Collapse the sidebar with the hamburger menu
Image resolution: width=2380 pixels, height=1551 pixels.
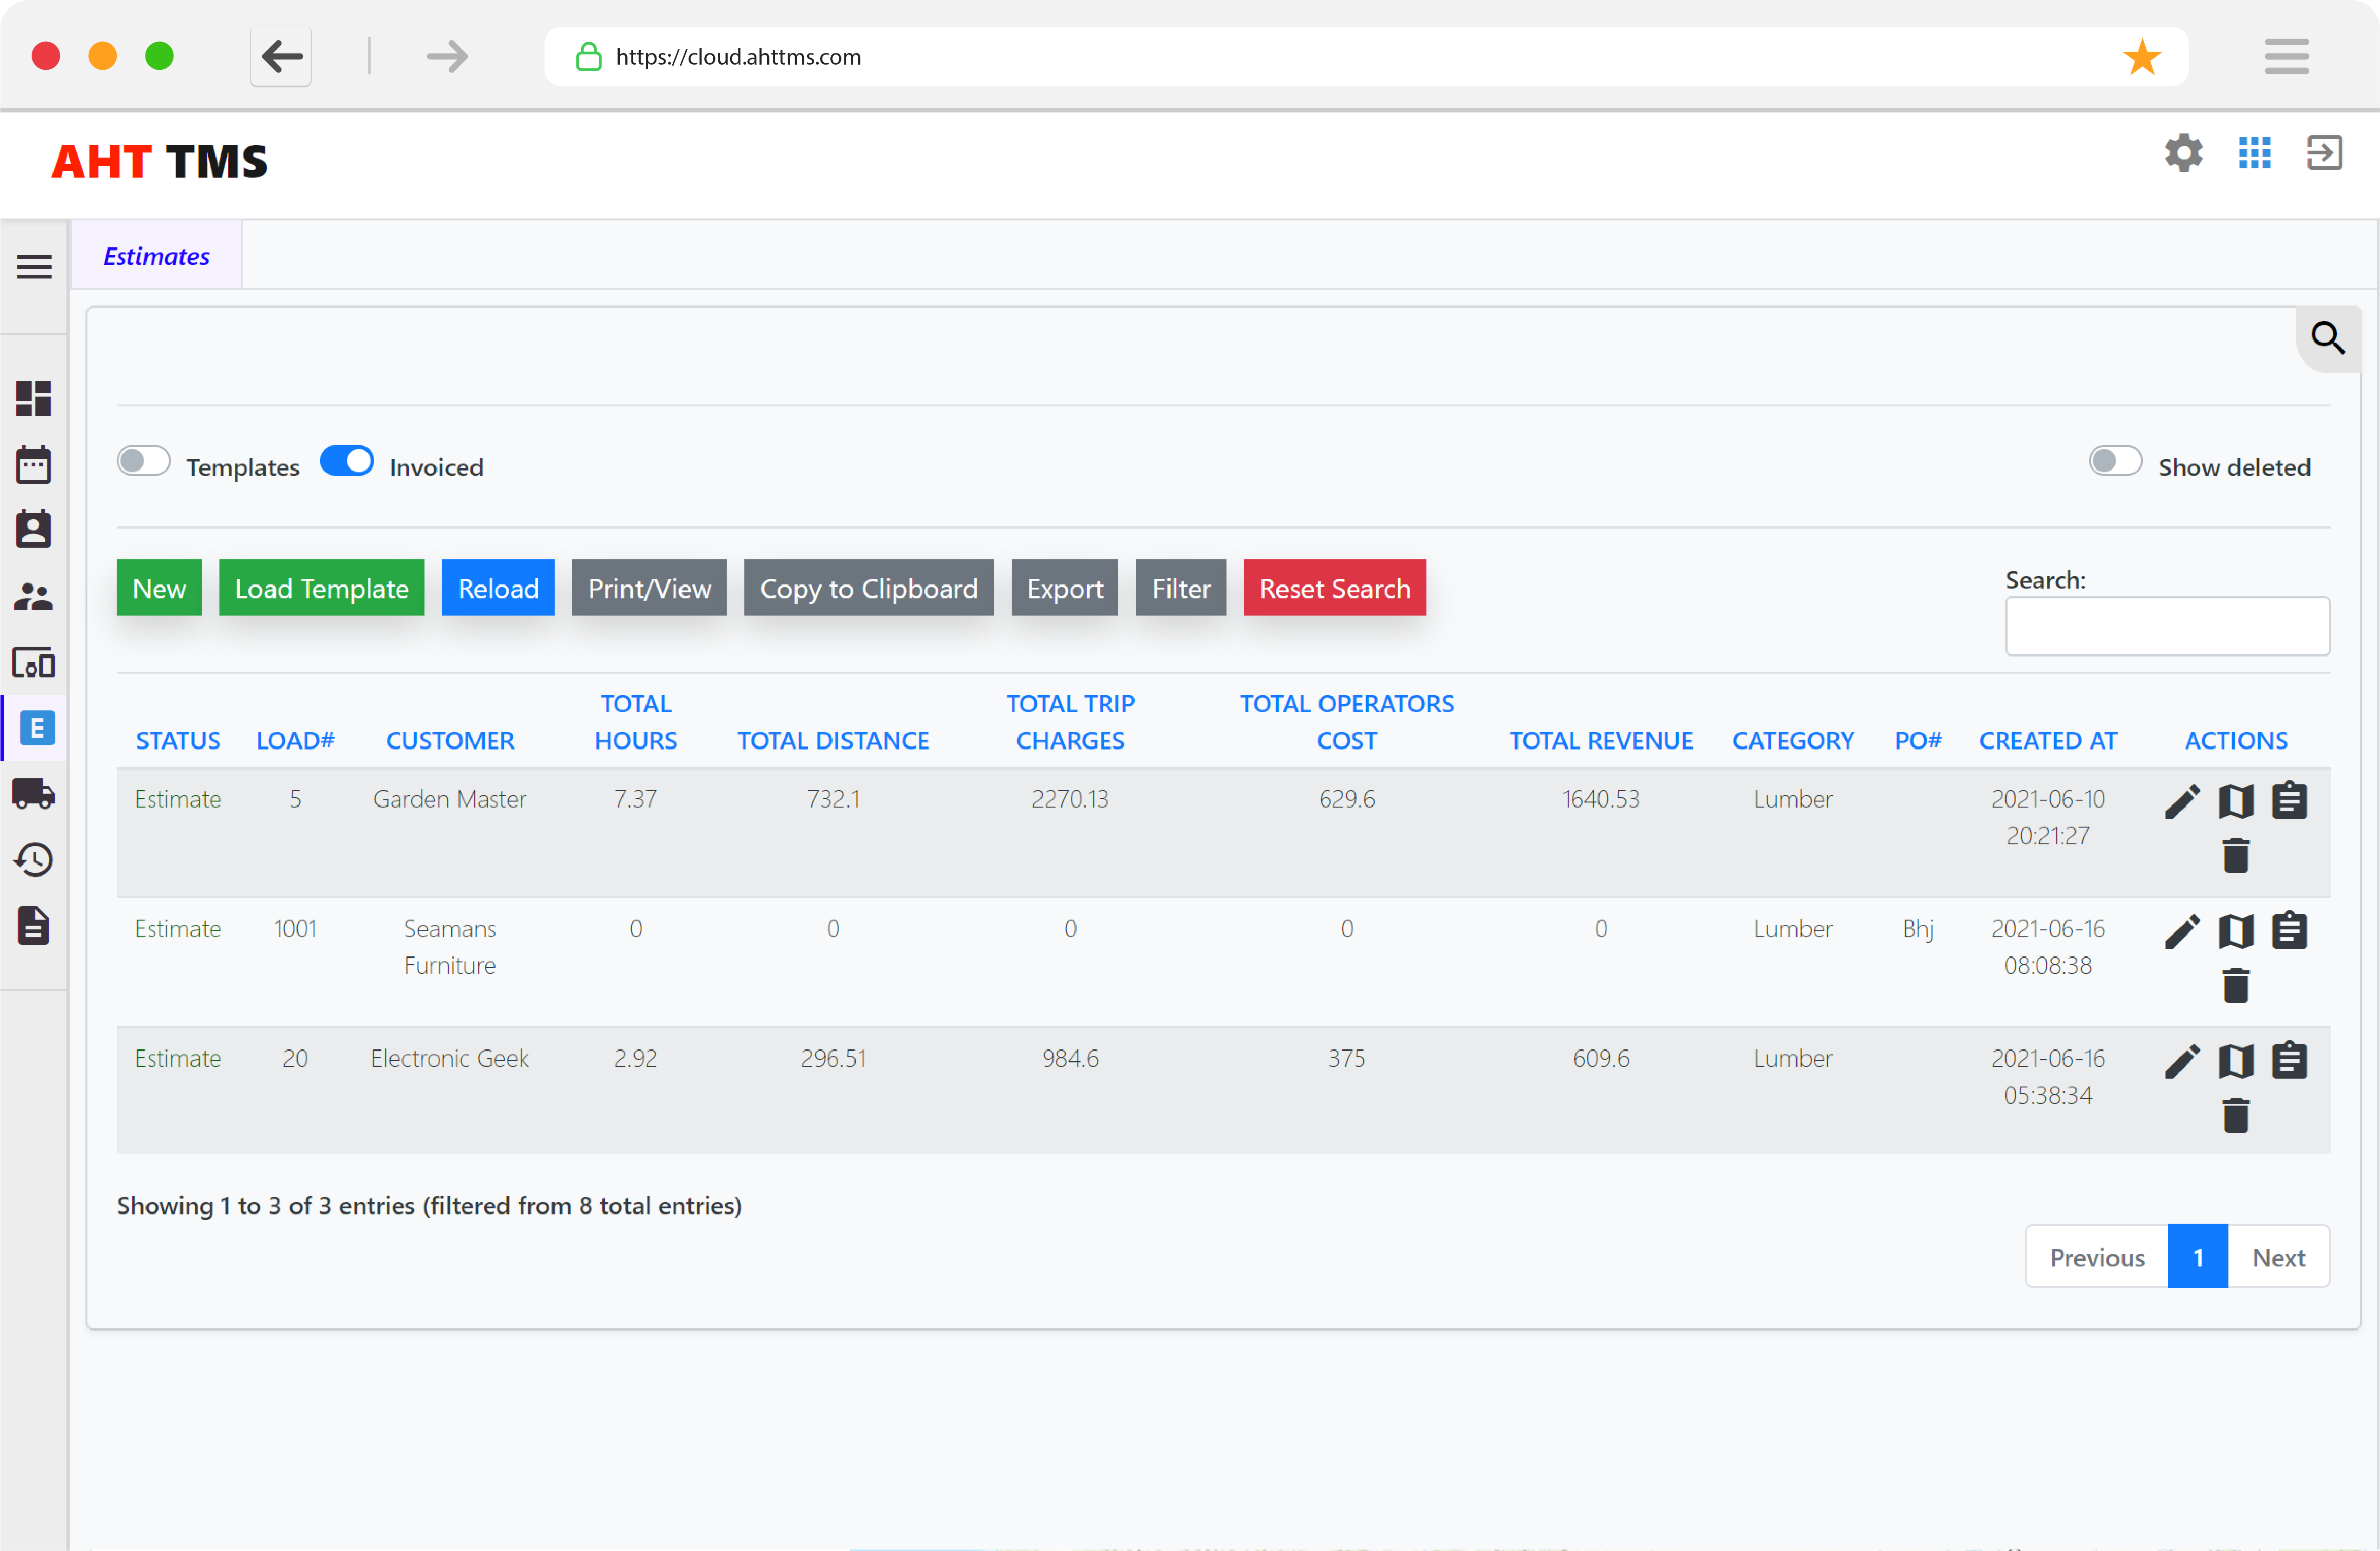tap(33, 267)
